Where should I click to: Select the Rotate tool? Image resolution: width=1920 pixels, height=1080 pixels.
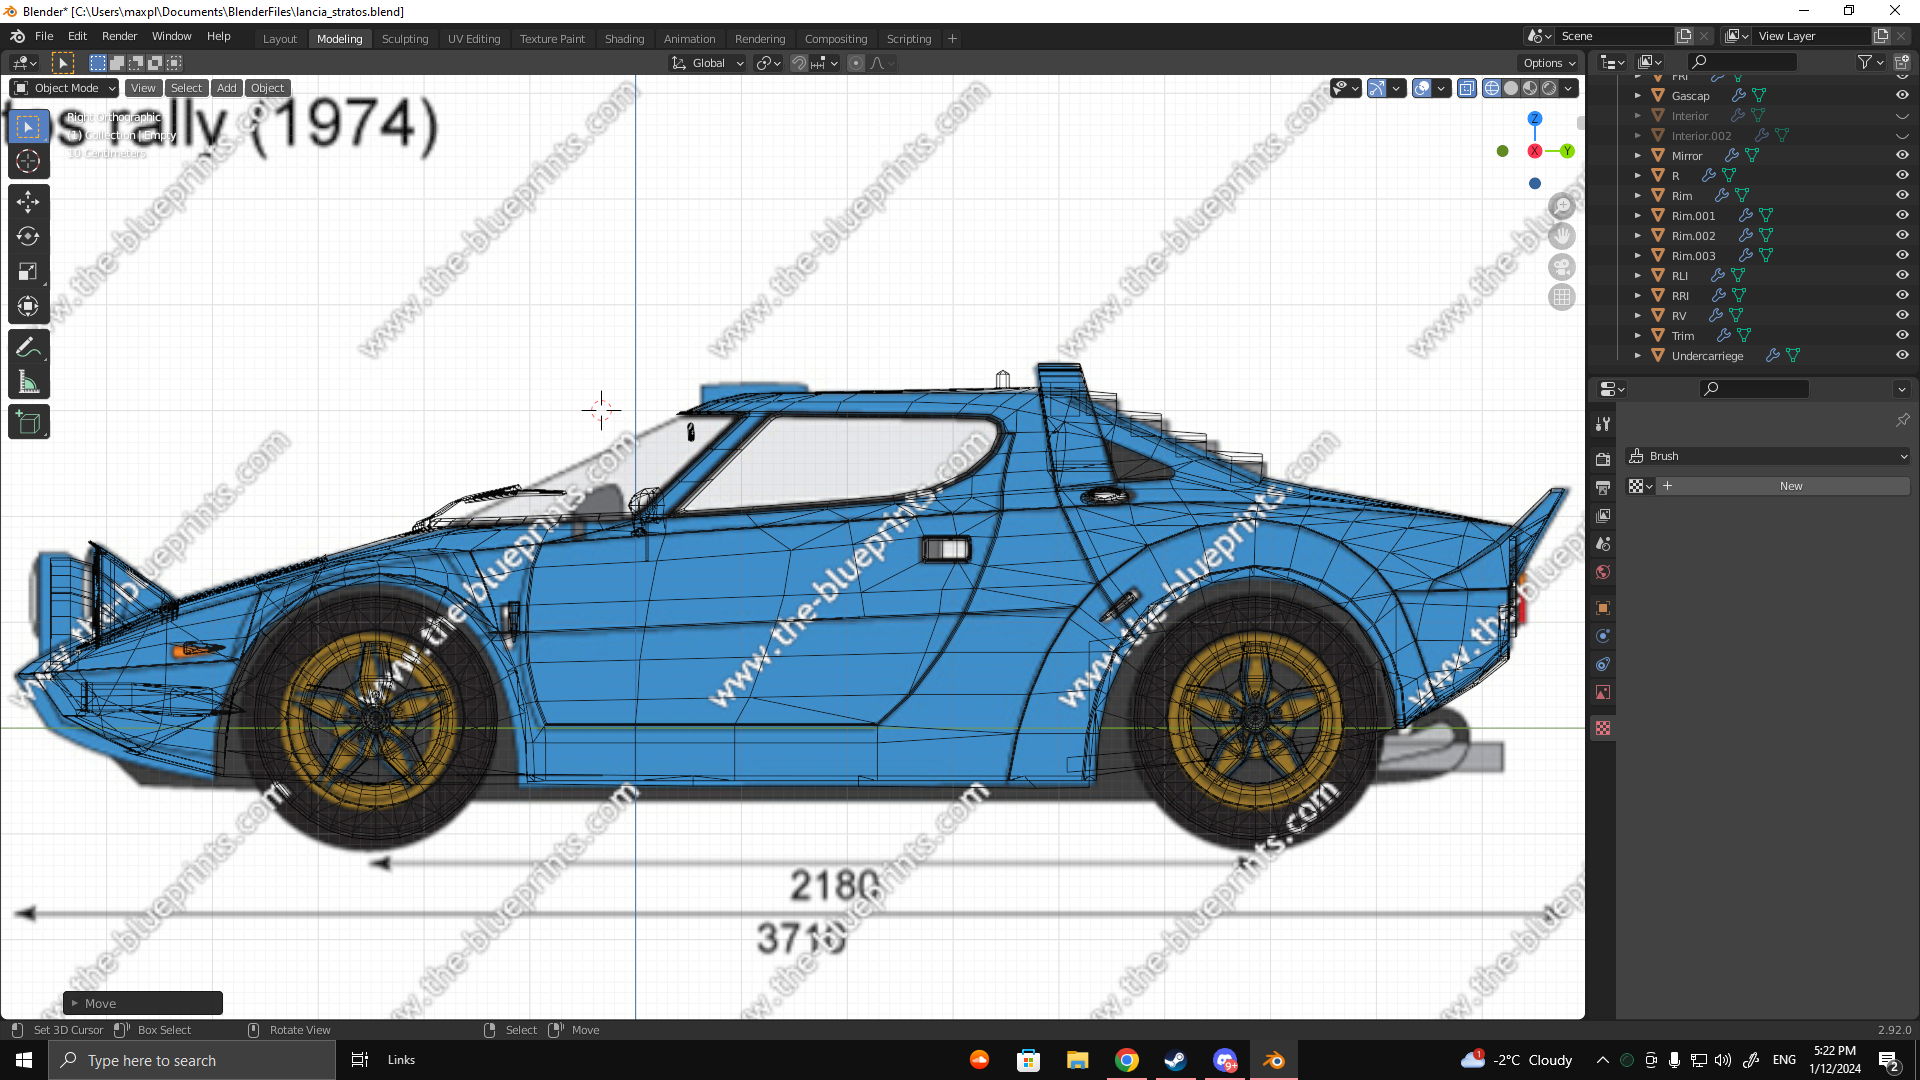pyautogui.click(x=28, y=237)
